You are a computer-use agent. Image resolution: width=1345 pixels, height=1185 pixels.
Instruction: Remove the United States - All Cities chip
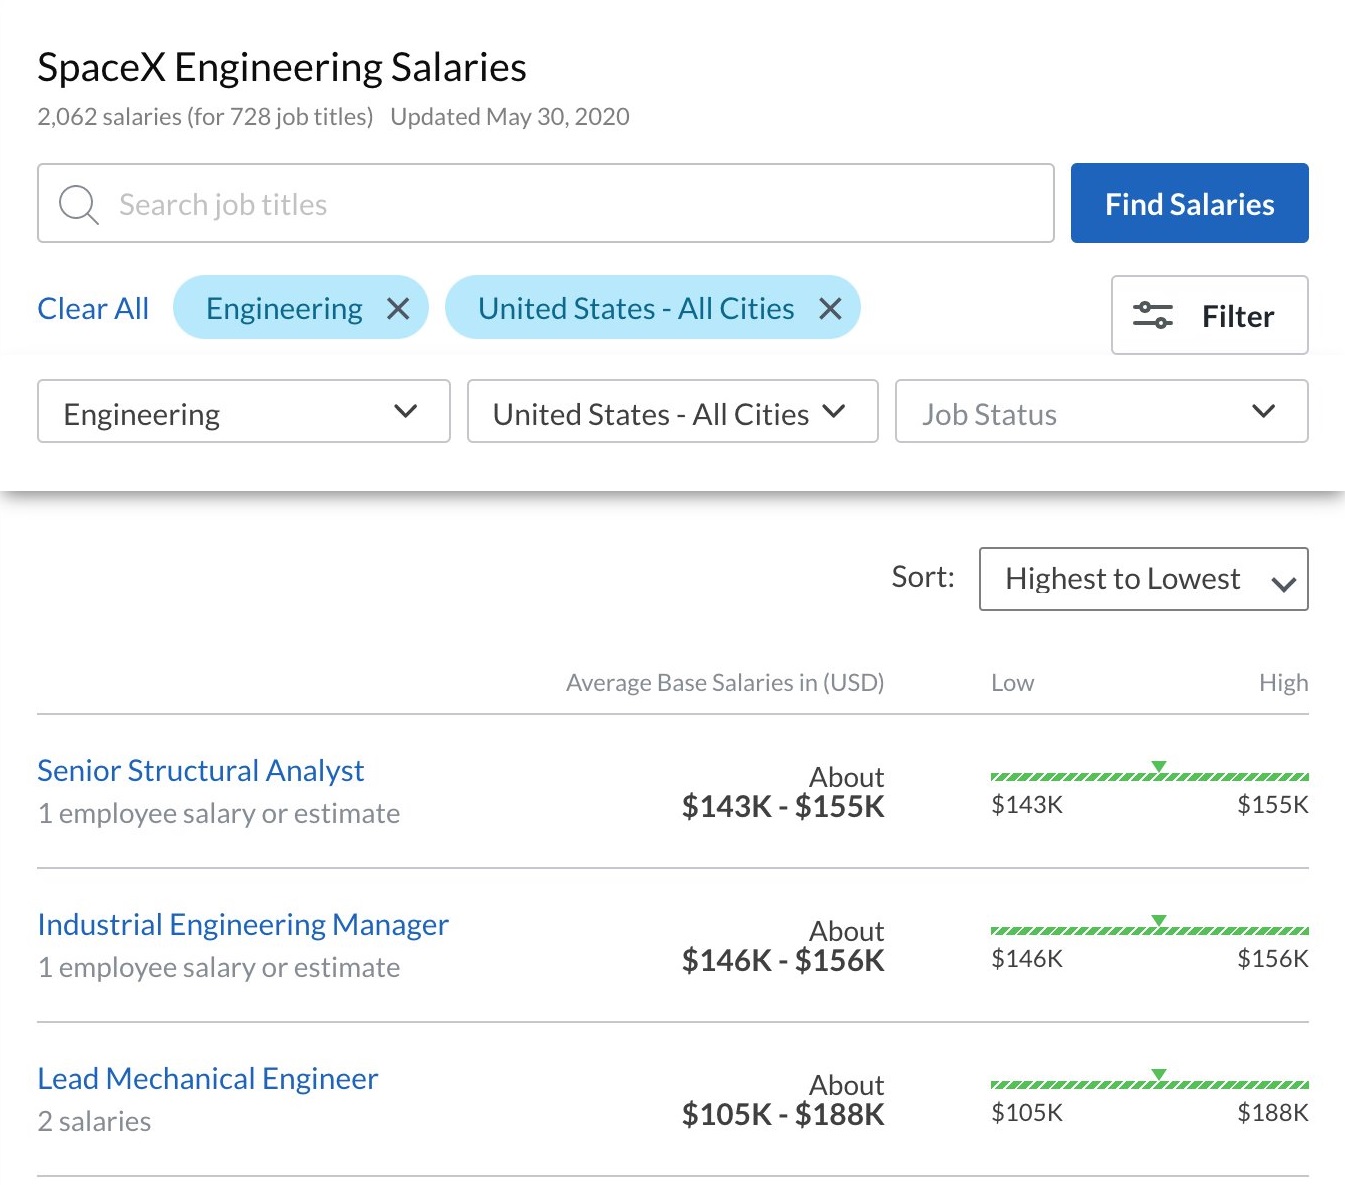pyautogui.click(x=830, y=309)
